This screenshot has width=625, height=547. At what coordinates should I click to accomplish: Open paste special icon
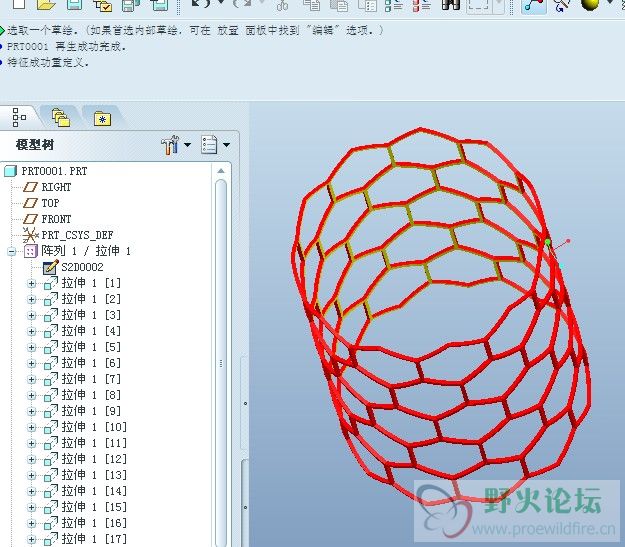[x=368, y=5]
